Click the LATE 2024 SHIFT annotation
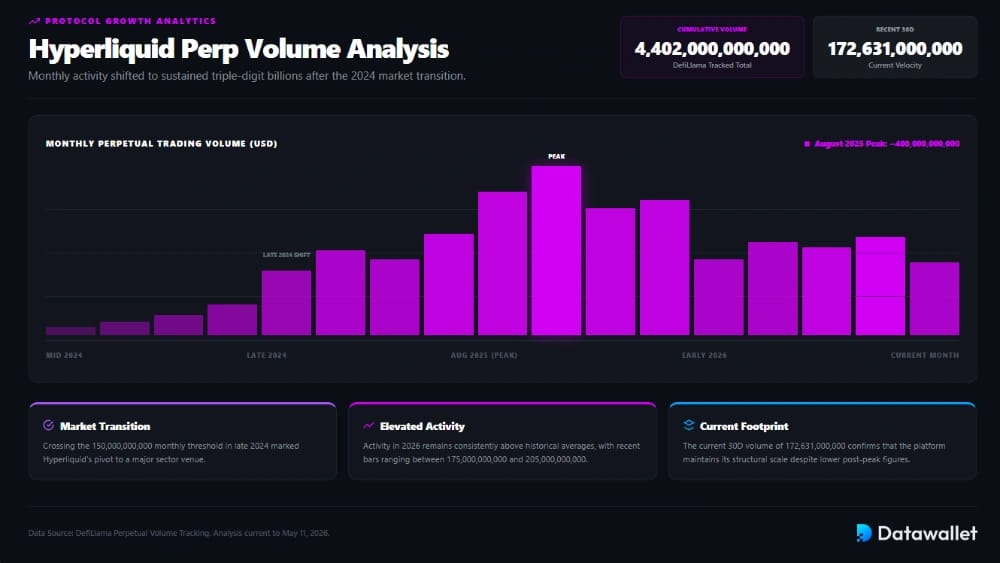Screen dimensions: 1000x563 (286, 255)
